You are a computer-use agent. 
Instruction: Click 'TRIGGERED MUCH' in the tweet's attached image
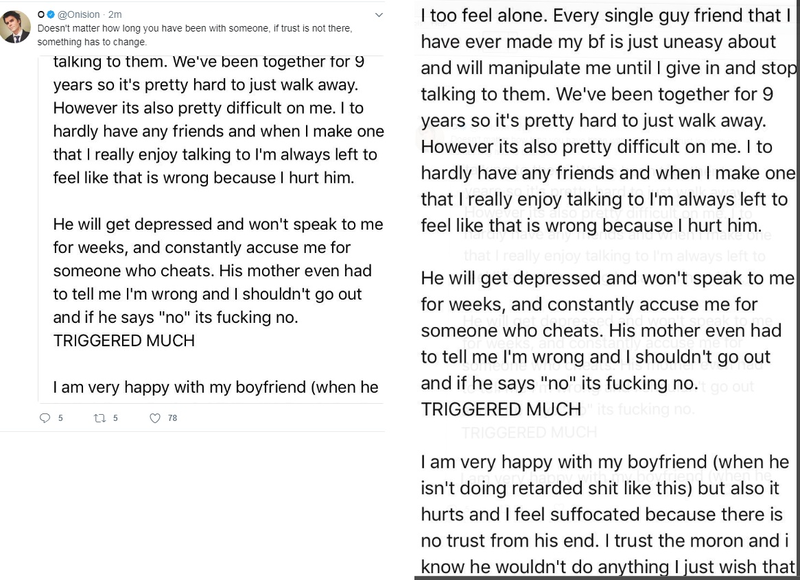click(x=123, y=339)
